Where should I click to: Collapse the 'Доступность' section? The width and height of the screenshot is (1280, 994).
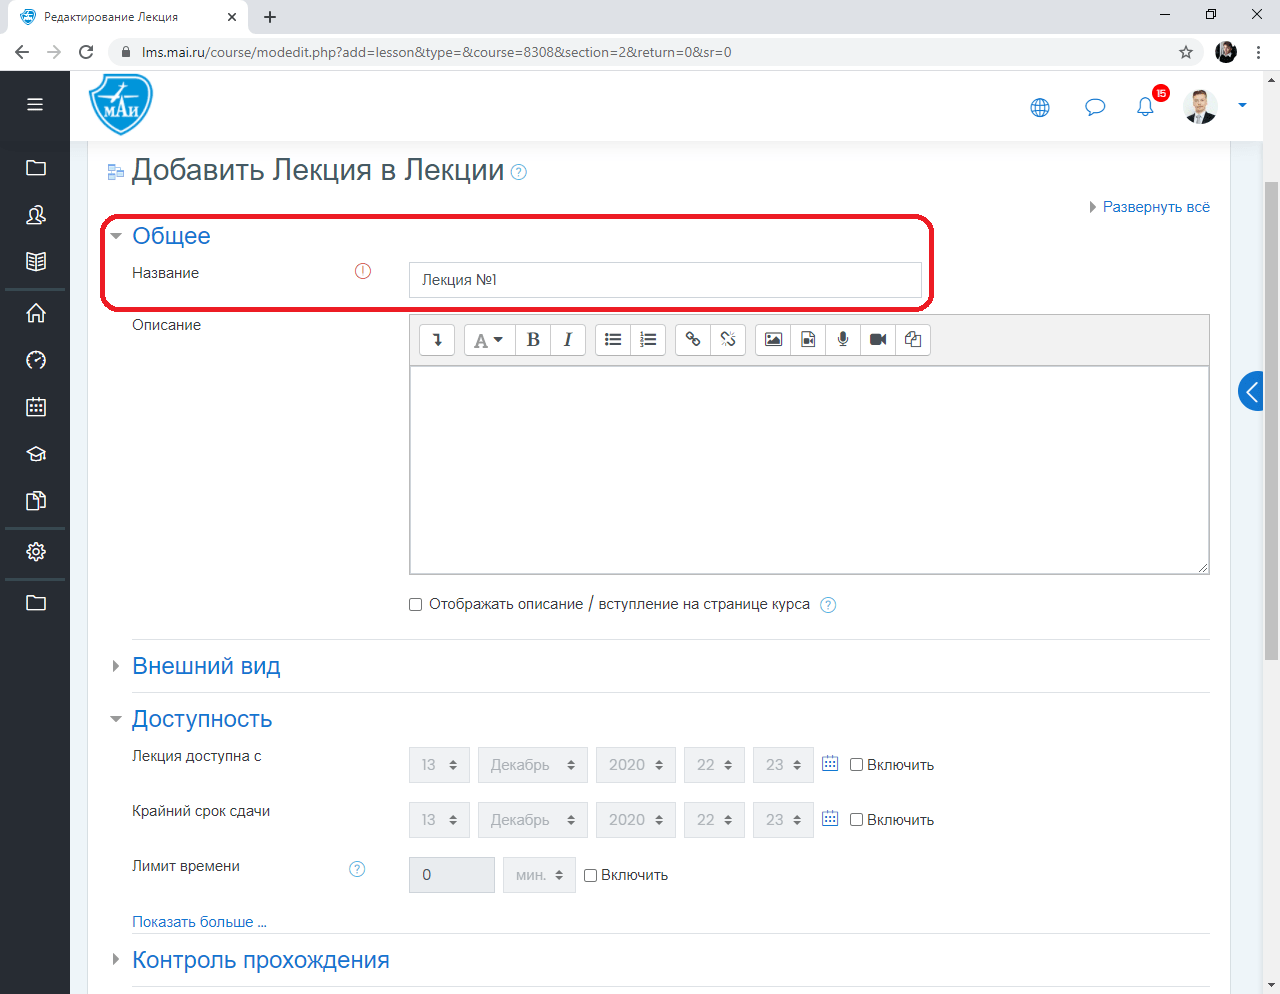202,719
